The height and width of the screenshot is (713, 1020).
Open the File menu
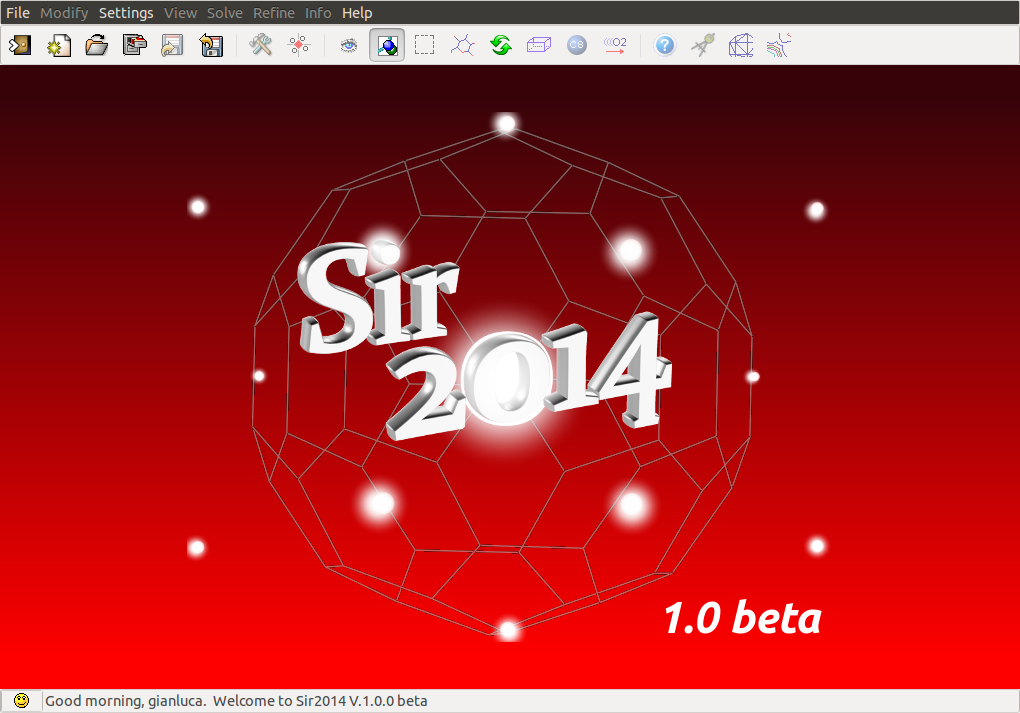coord(18,13)
